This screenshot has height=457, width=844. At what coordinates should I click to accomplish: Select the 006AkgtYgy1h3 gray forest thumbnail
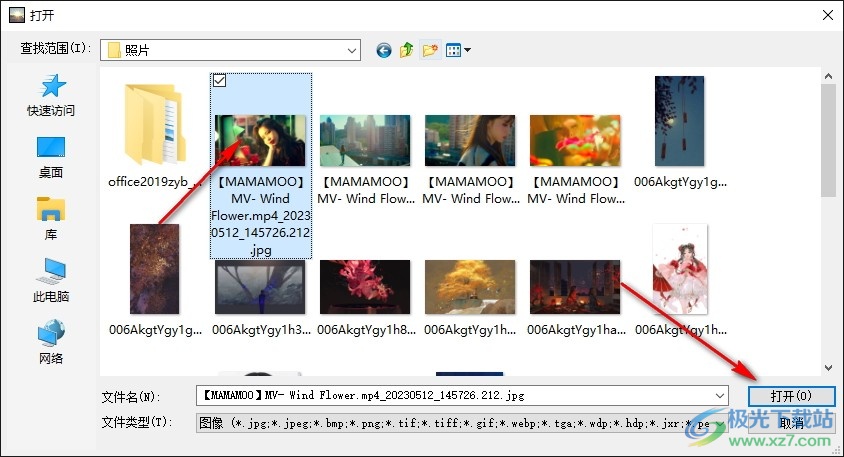260,286
